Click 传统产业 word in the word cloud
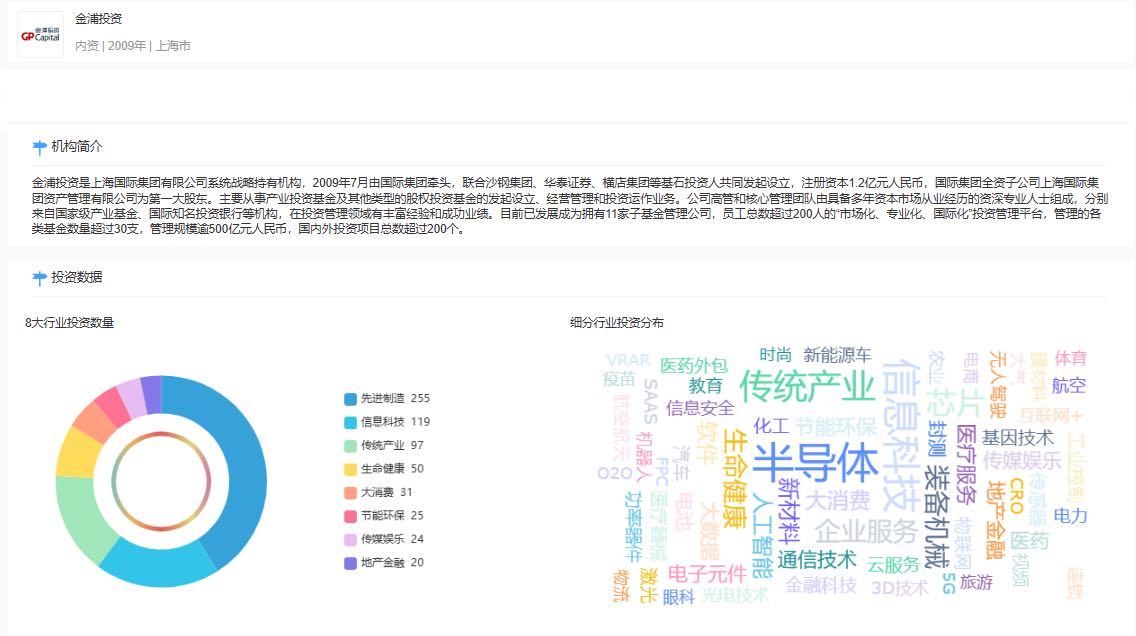Viewport: 1136px width, 636px height. (x=806, y=386)
